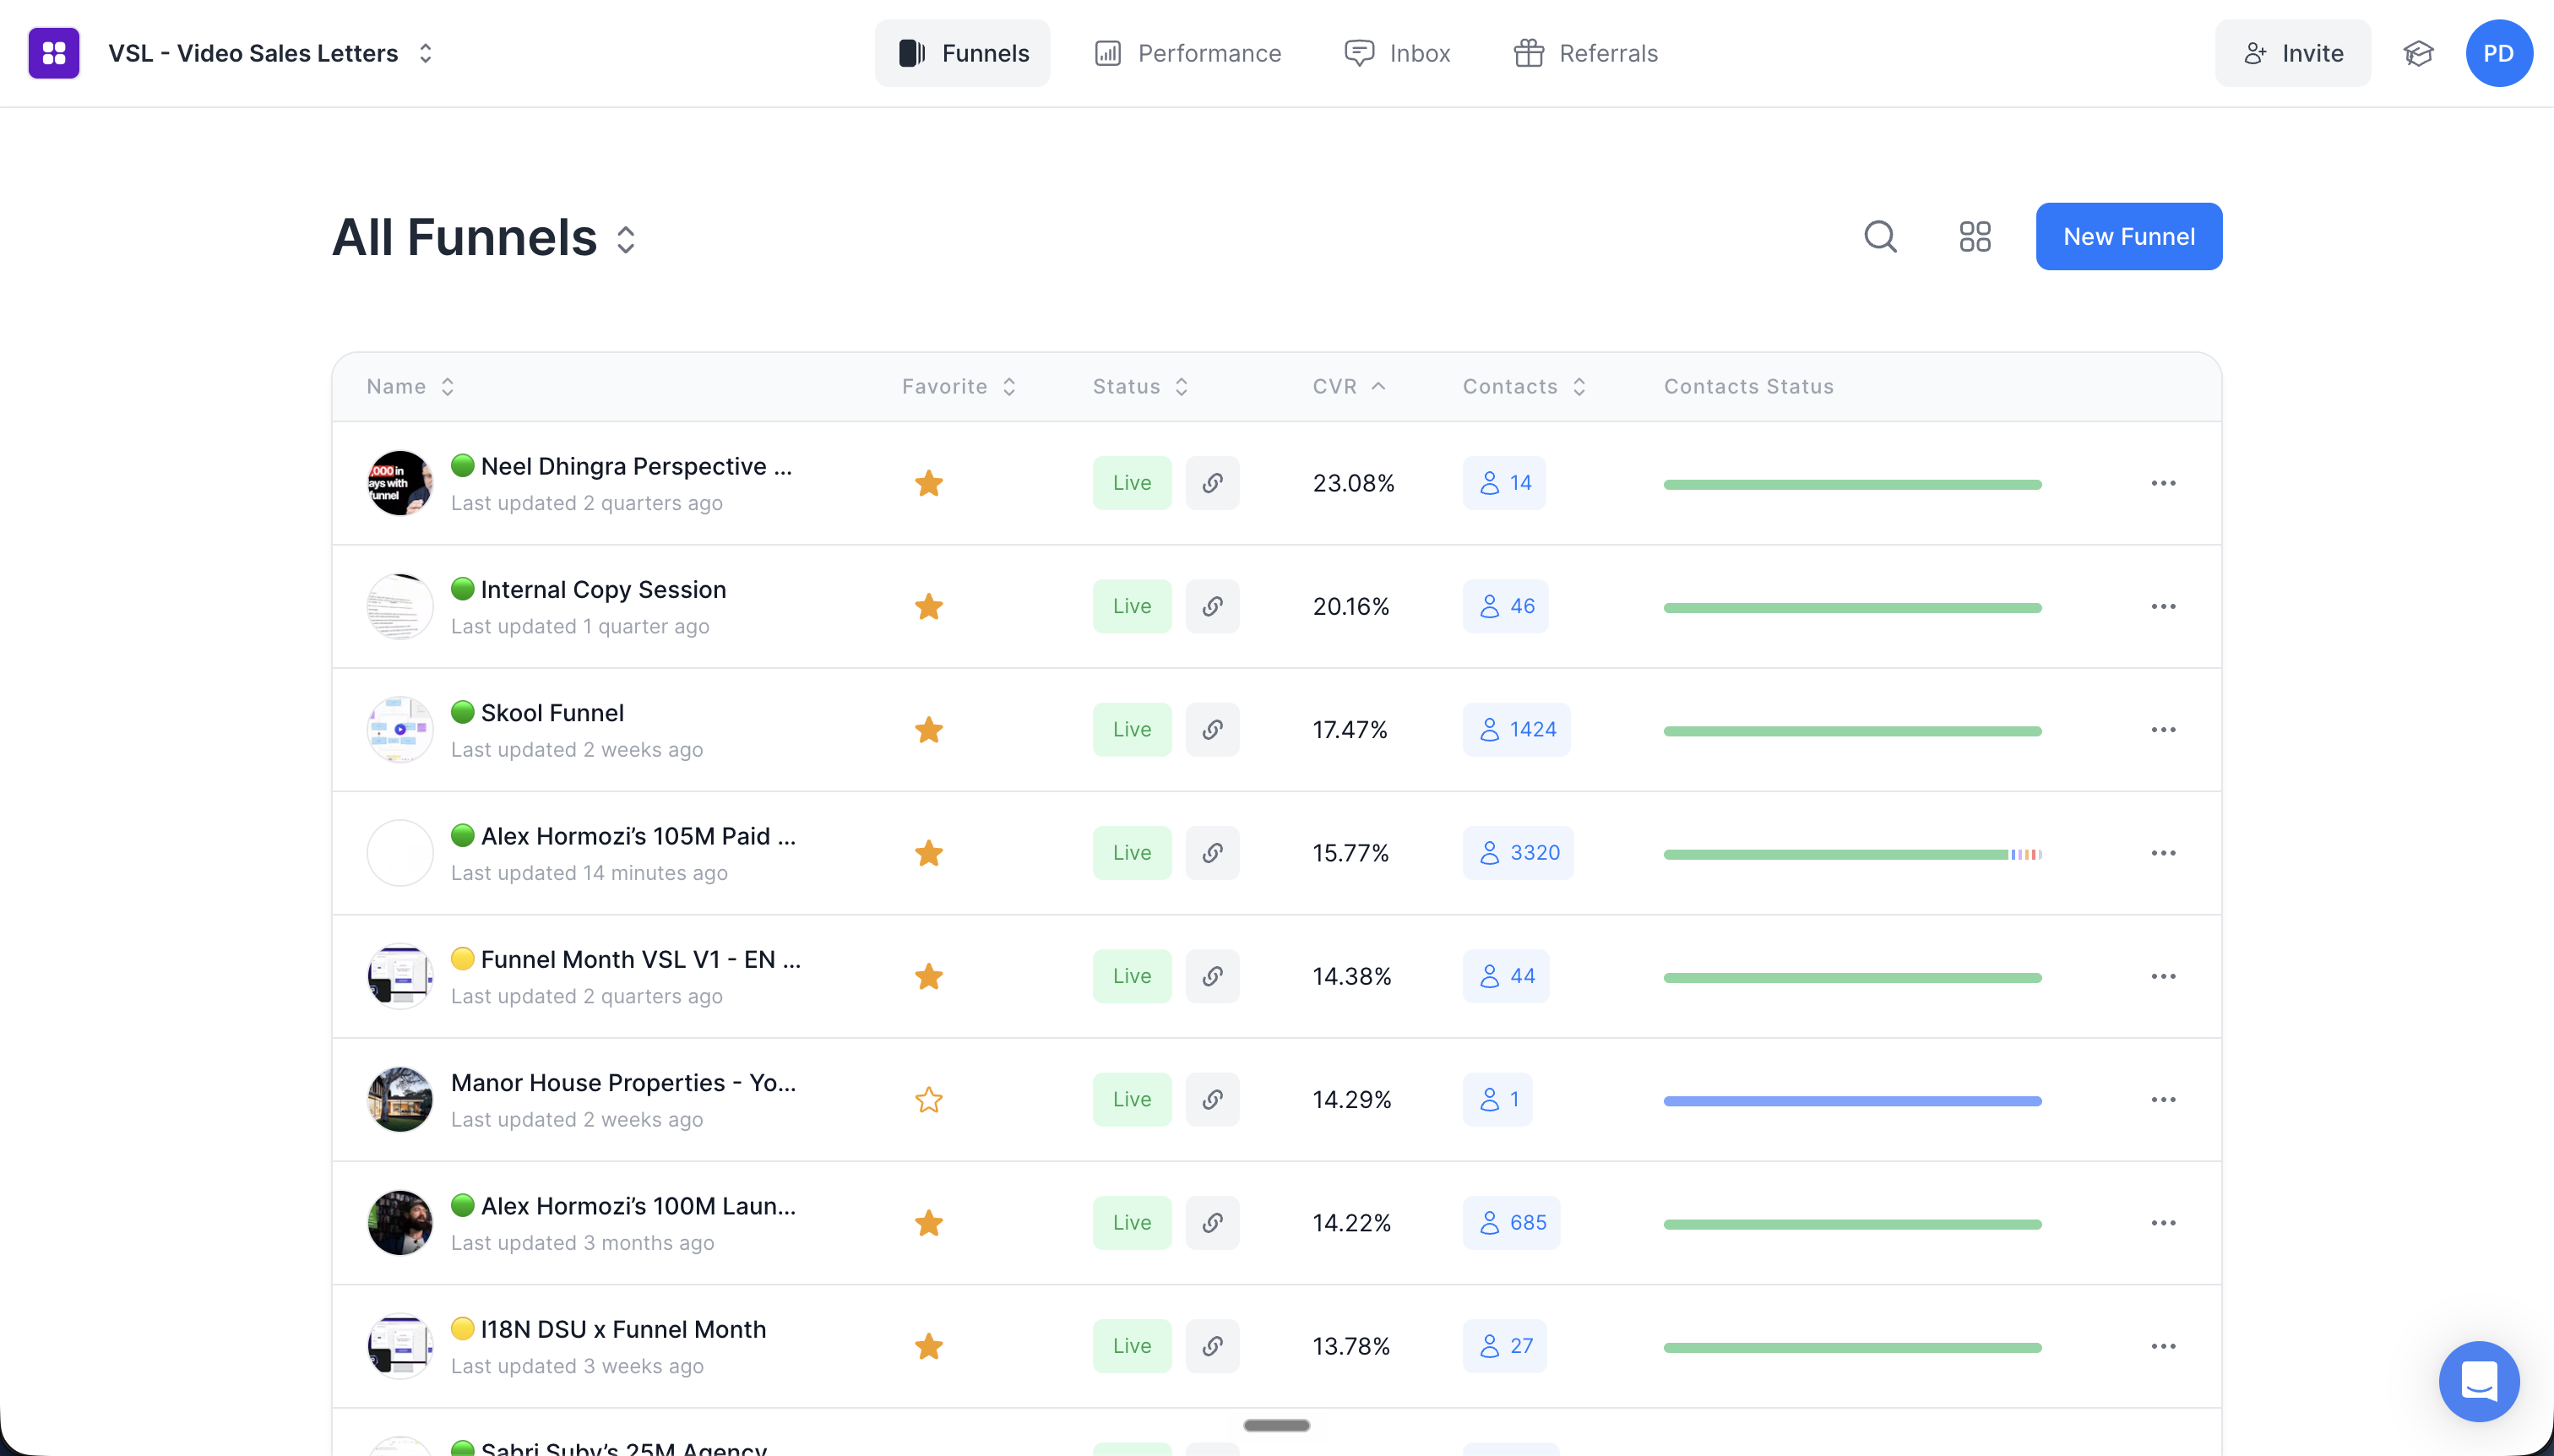The image size is (2554, 1456).
Task: Unfavorite Funnel Month VSL V1 star
Action: tap(928, 976)
